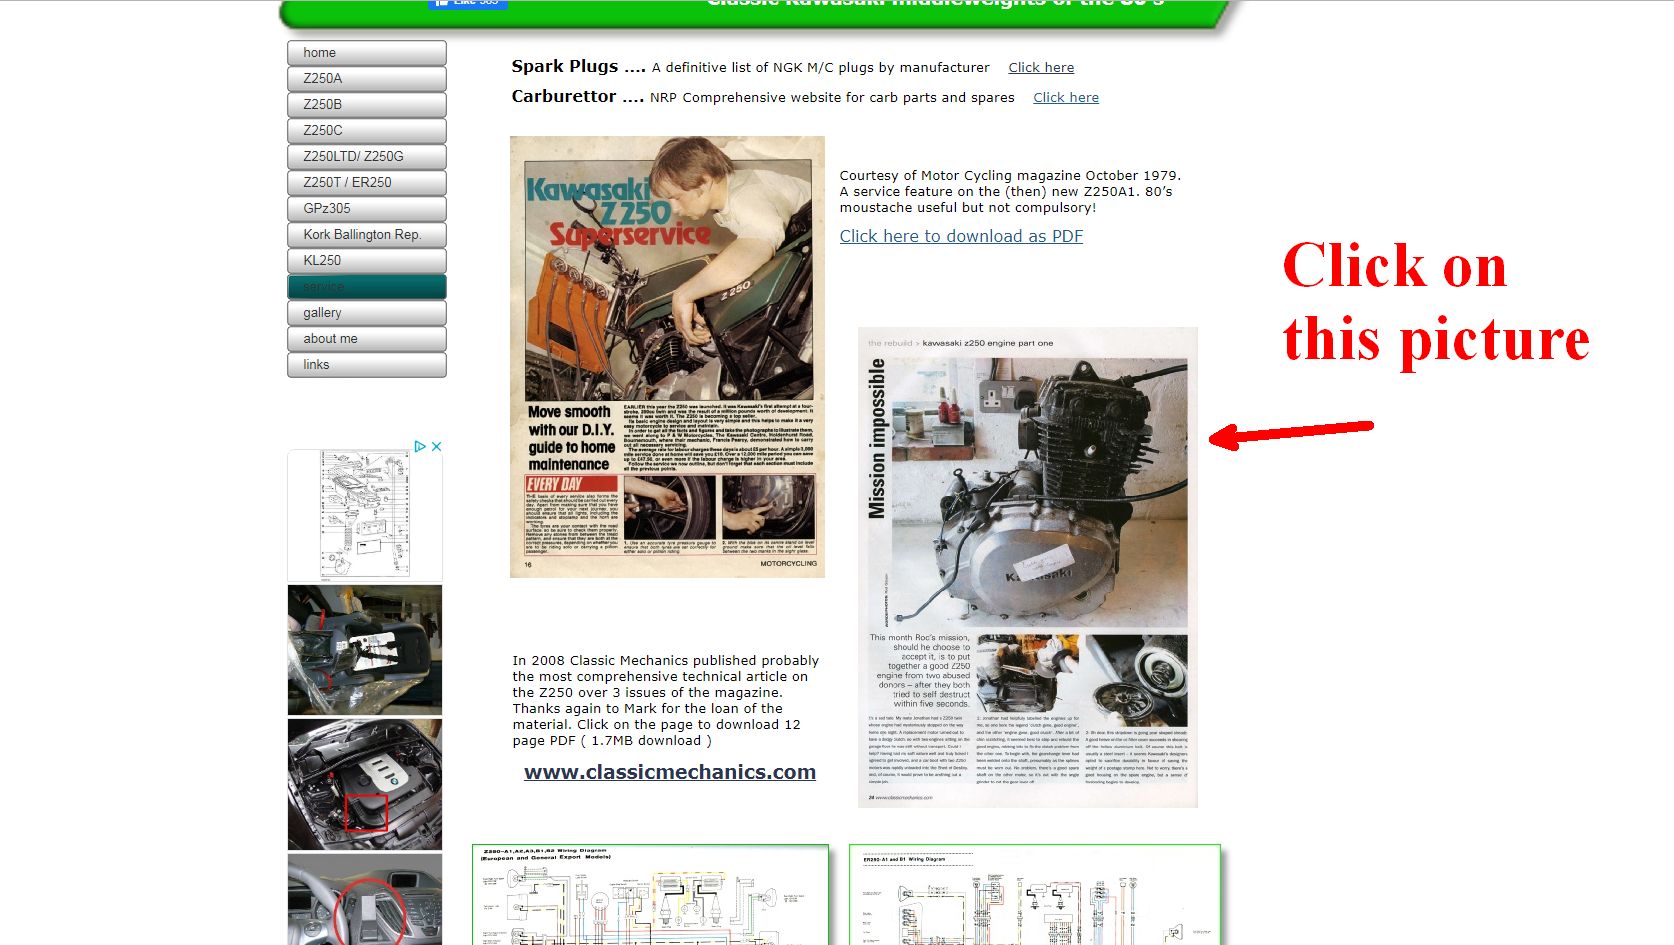1674x945 pixels.
Task: Open the about me page
Action: tap(366, 339)
